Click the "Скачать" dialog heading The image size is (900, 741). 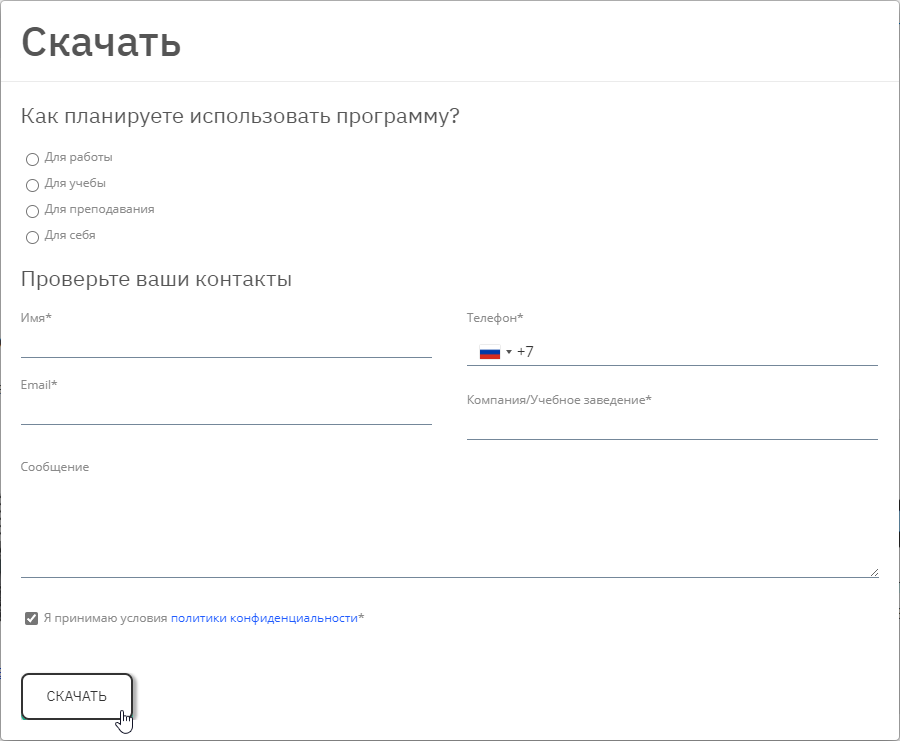[101, 42]
